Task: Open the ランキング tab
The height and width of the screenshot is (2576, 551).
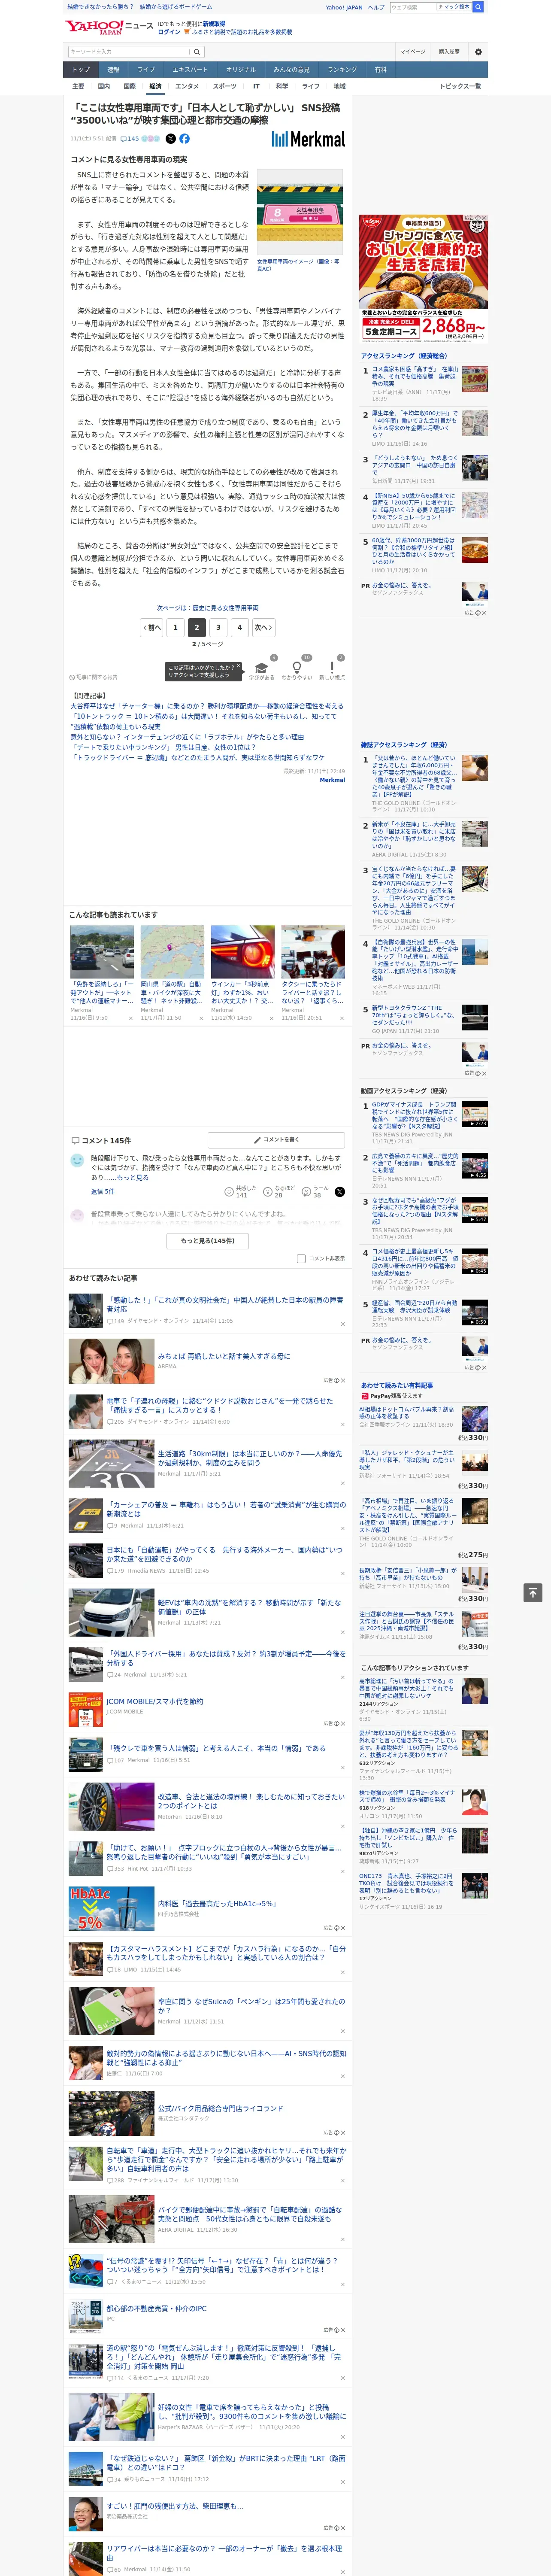Action: [342, 70]
